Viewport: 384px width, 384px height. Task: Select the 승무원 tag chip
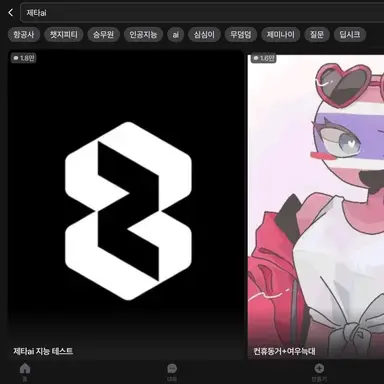(103, 34)
